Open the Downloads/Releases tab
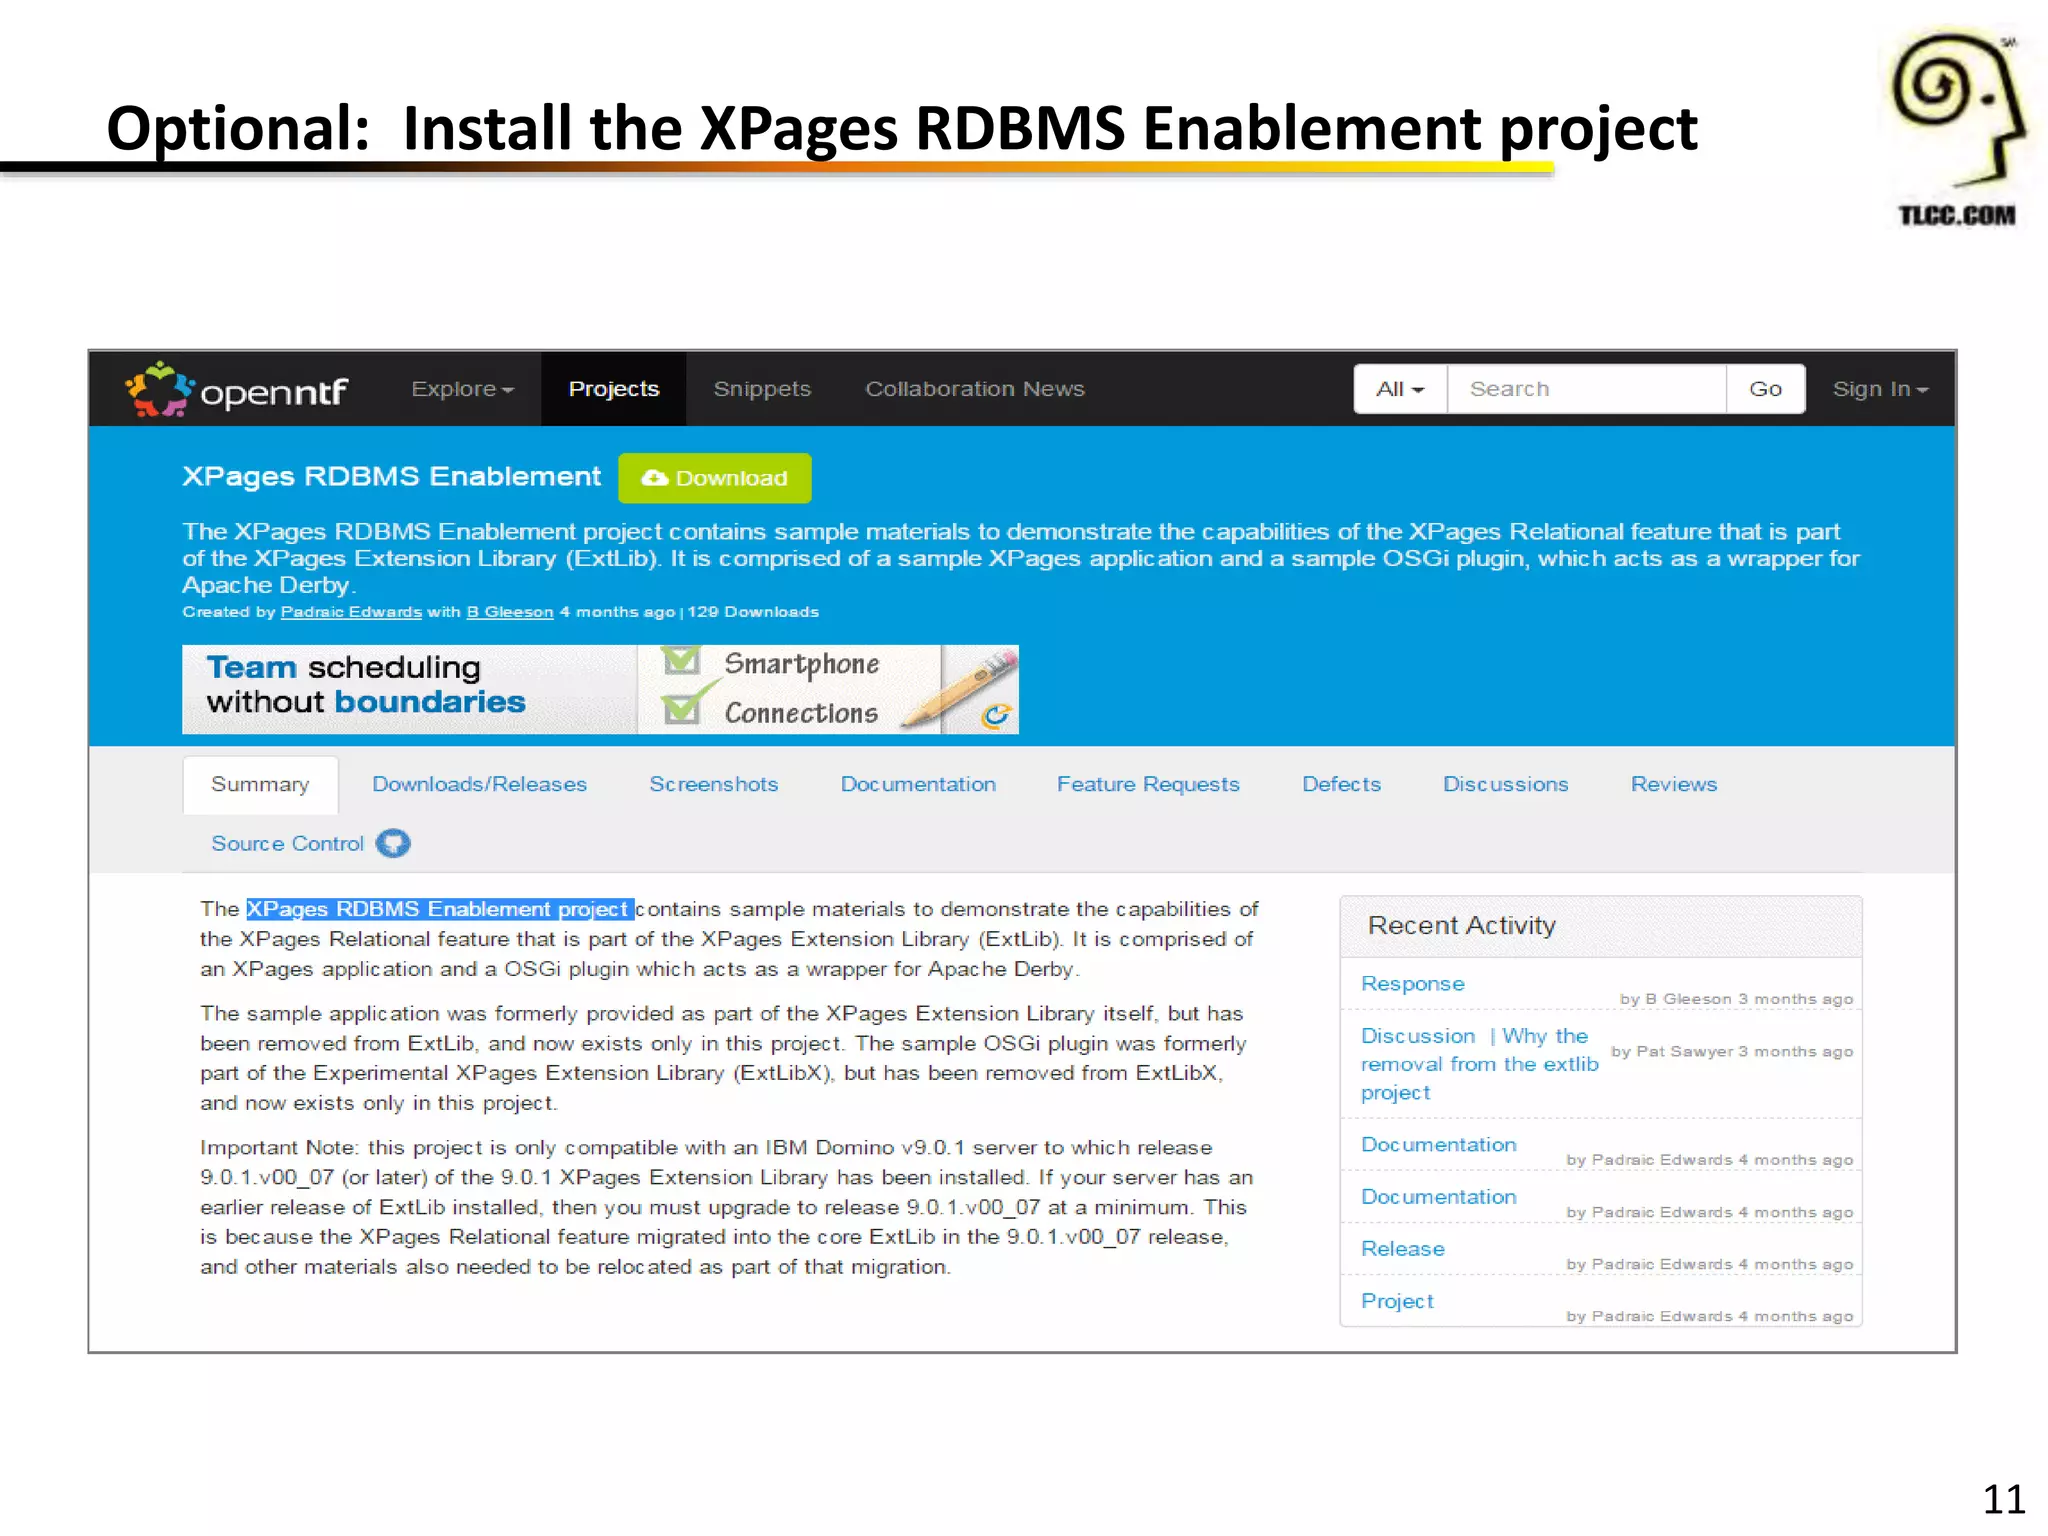 479,785
